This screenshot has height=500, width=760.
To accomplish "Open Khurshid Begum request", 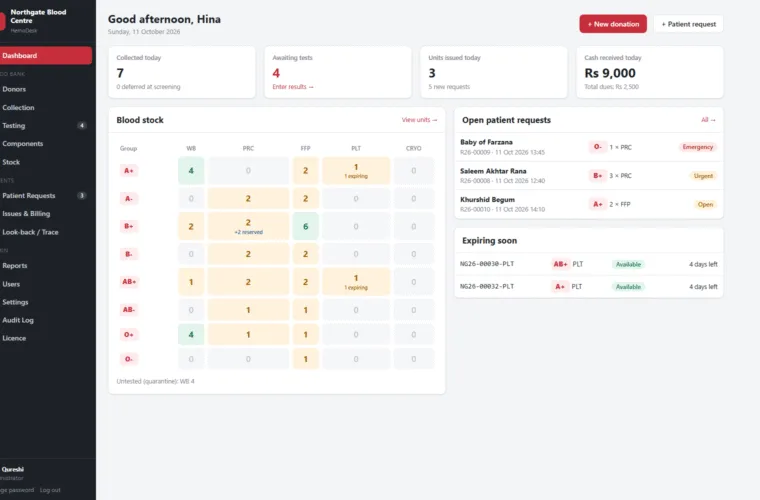I will 588,204.
